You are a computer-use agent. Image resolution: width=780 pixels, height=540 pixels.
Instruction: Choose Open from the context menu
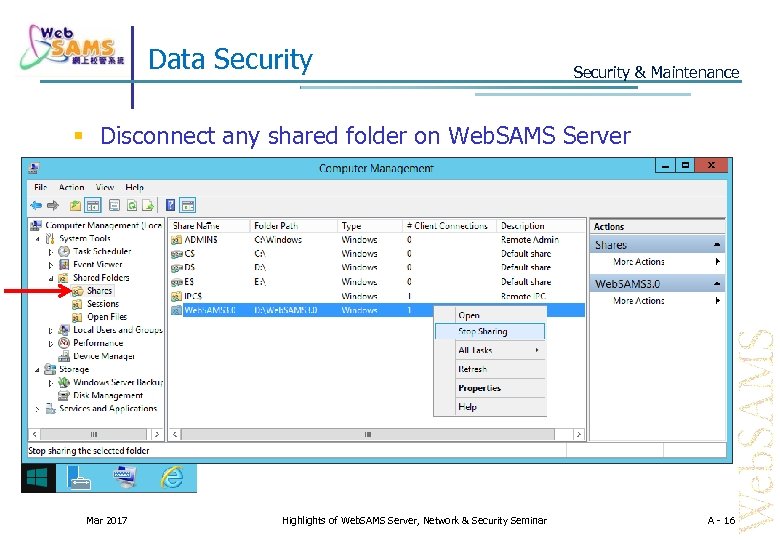point(490,315)
